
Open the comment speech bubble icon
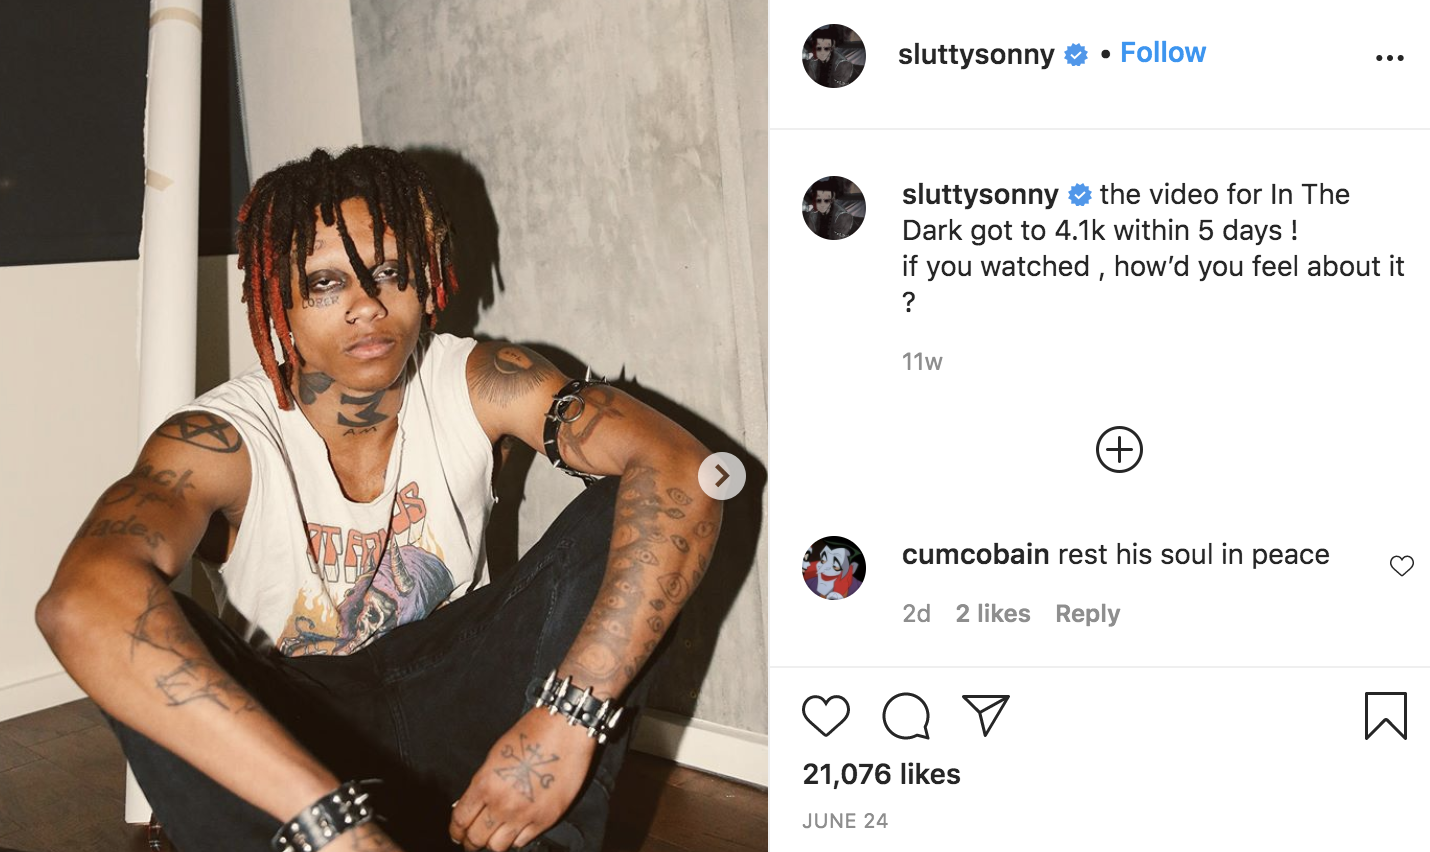pyautogui.click(x=906, y=716)
